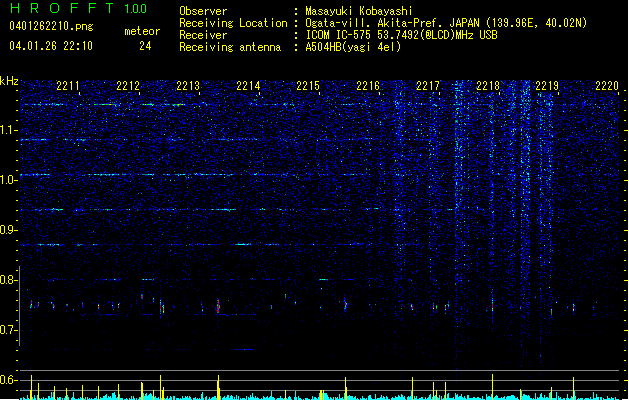Click the 0.7 frequency axis label

point(9,330)
